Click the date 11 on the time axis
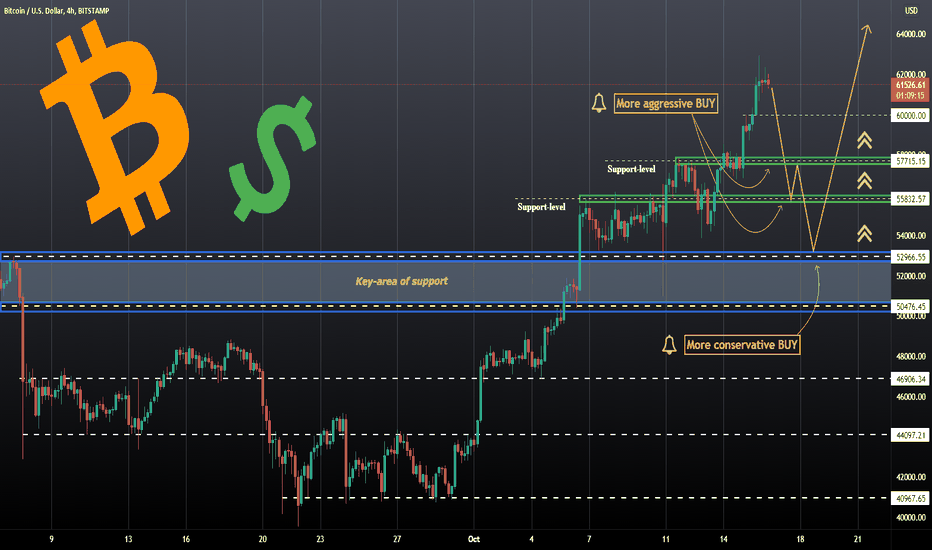 (666, 539)
